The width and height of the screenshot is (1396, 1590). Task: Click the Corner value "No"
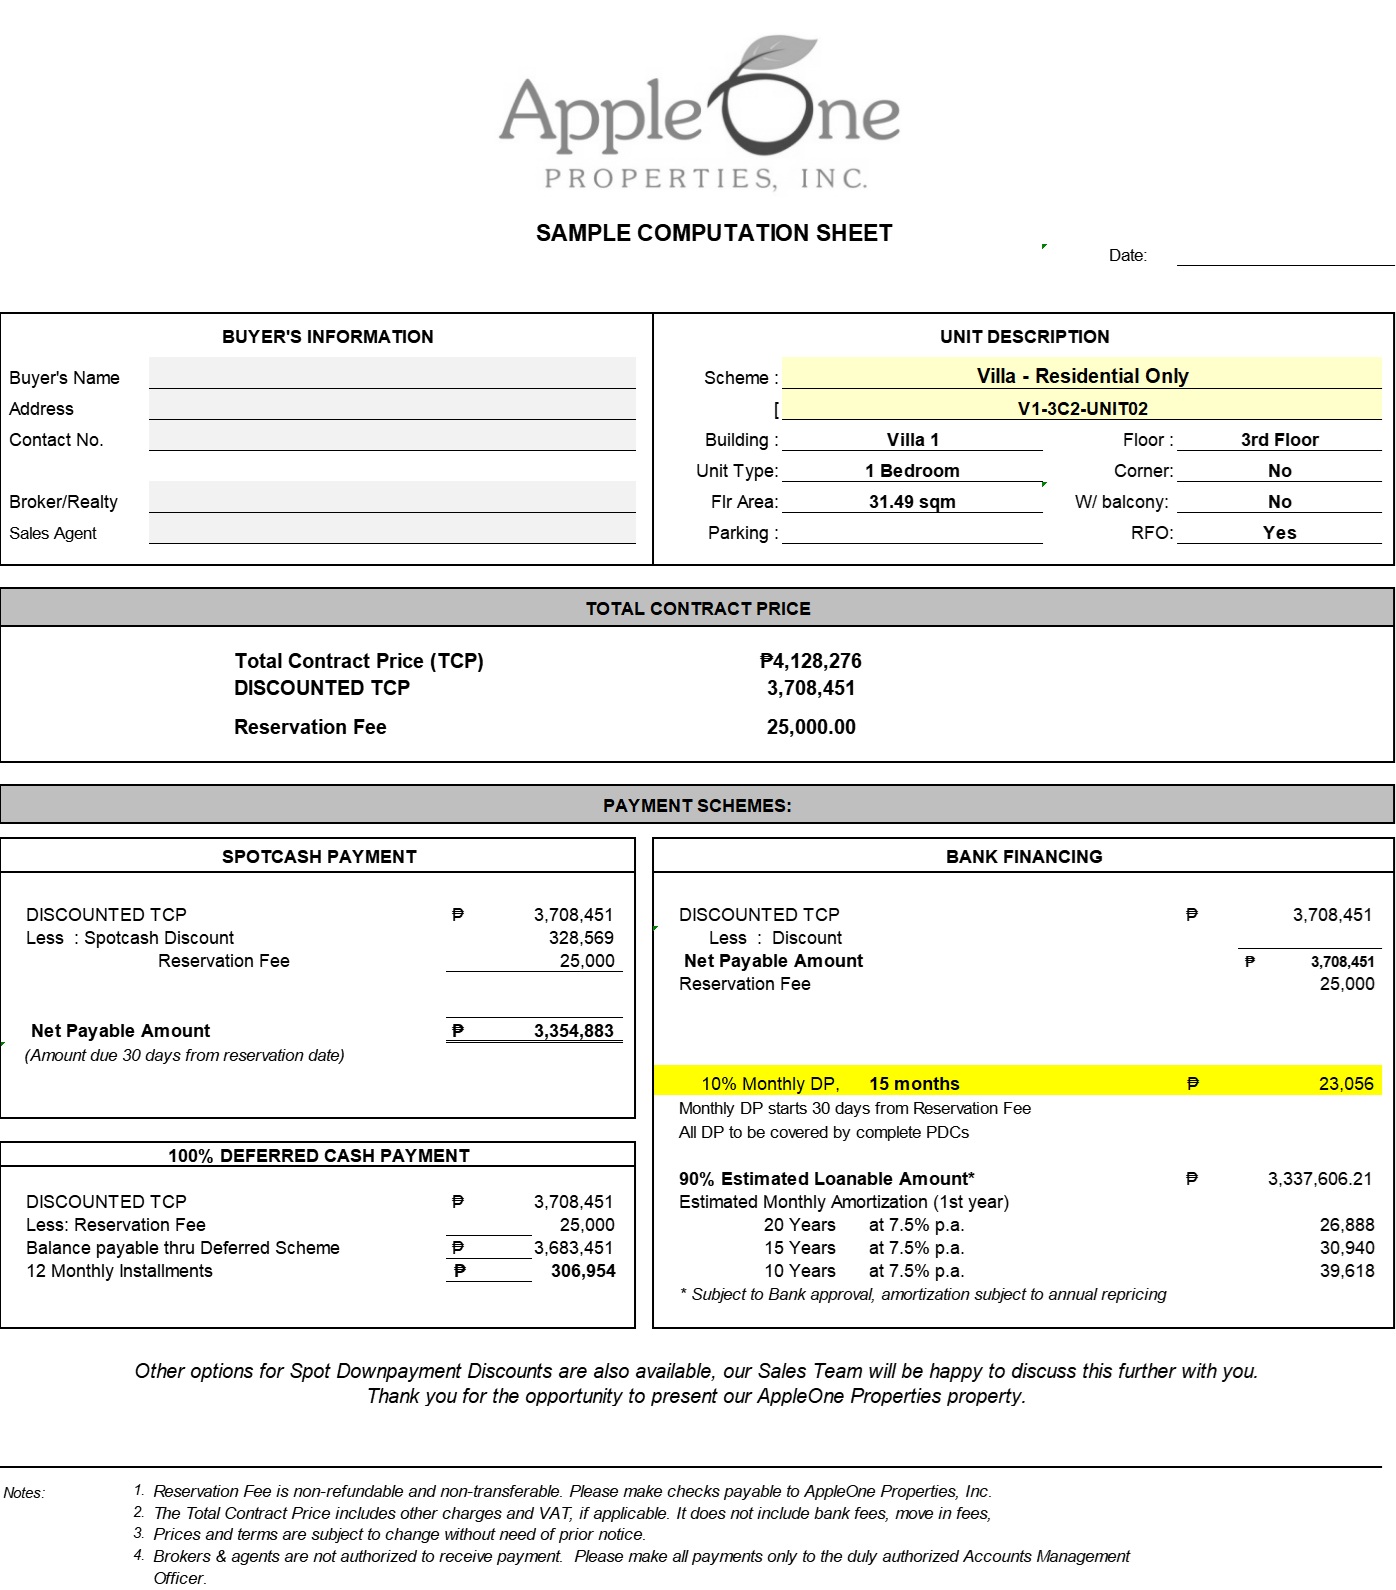tap(1279, 470)
